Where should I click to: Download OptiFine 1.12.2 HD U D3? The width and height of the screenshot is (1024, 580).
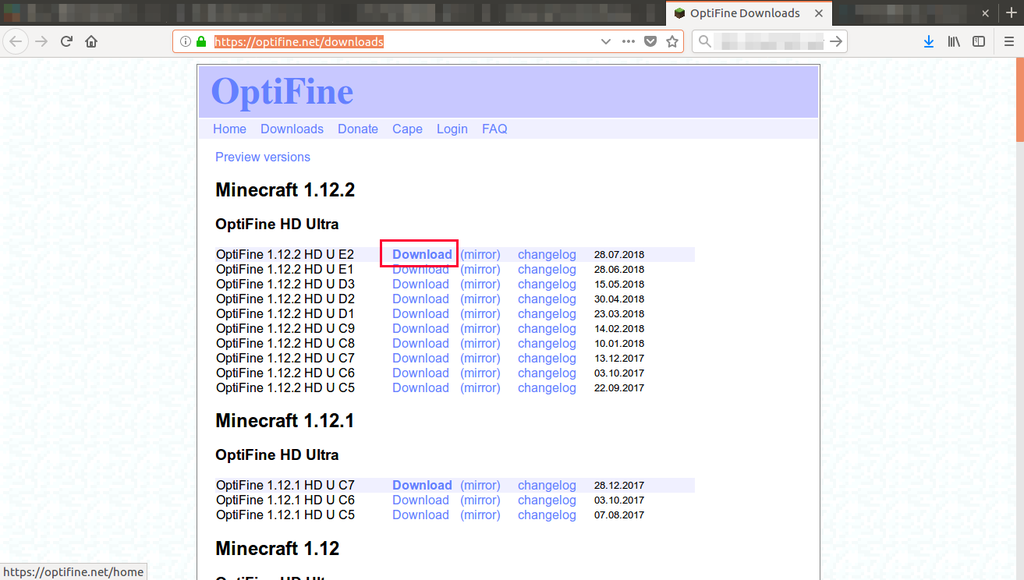pos(421,284)
